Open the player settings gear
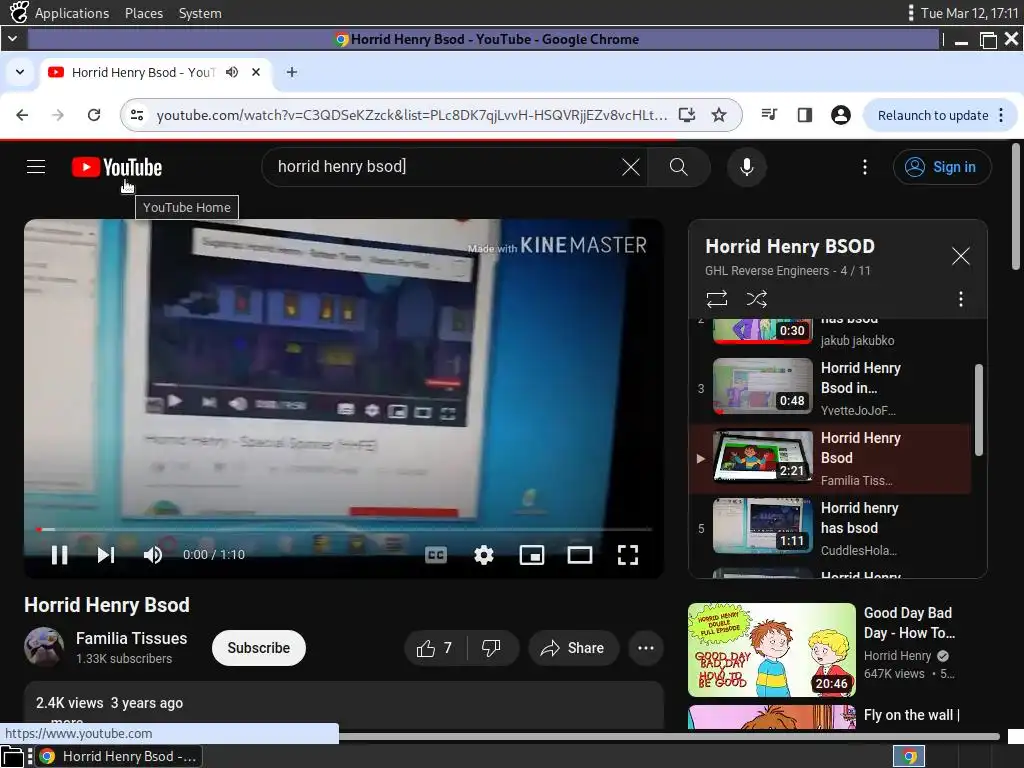 pos(483,554)
